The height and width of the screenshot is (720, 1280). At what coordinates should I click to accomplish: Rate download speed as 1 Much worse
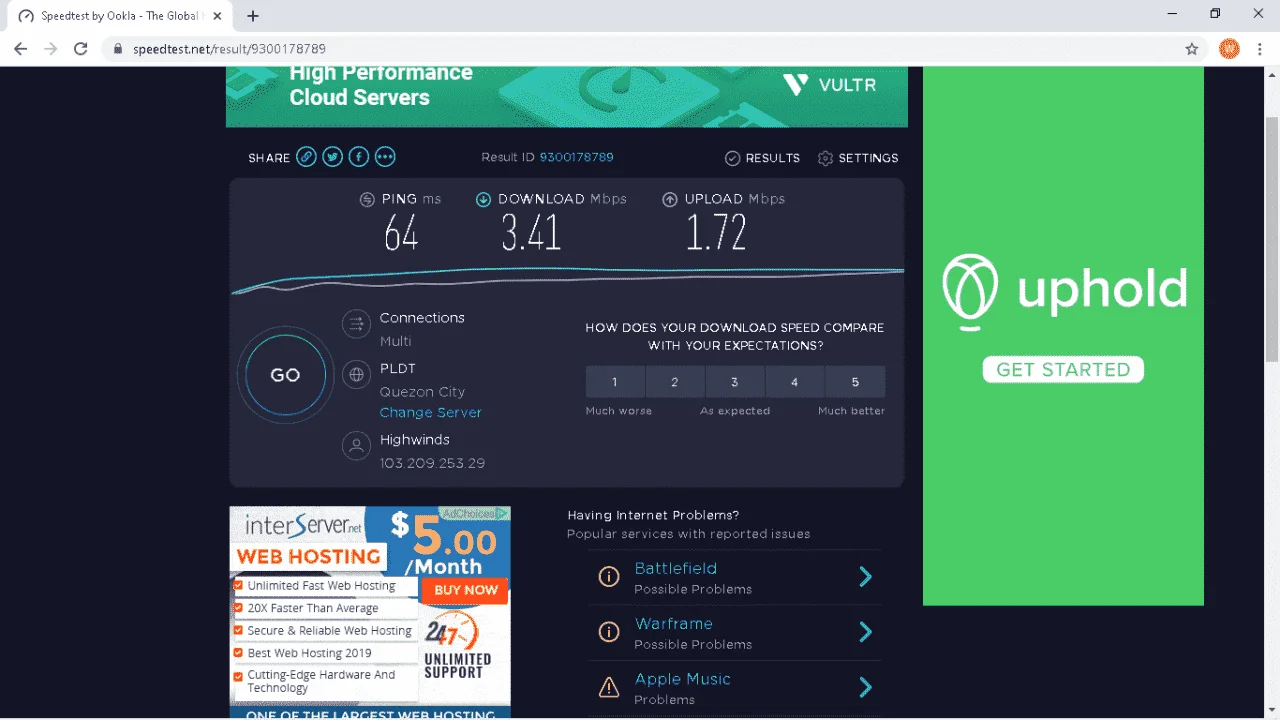coord(615,382)
